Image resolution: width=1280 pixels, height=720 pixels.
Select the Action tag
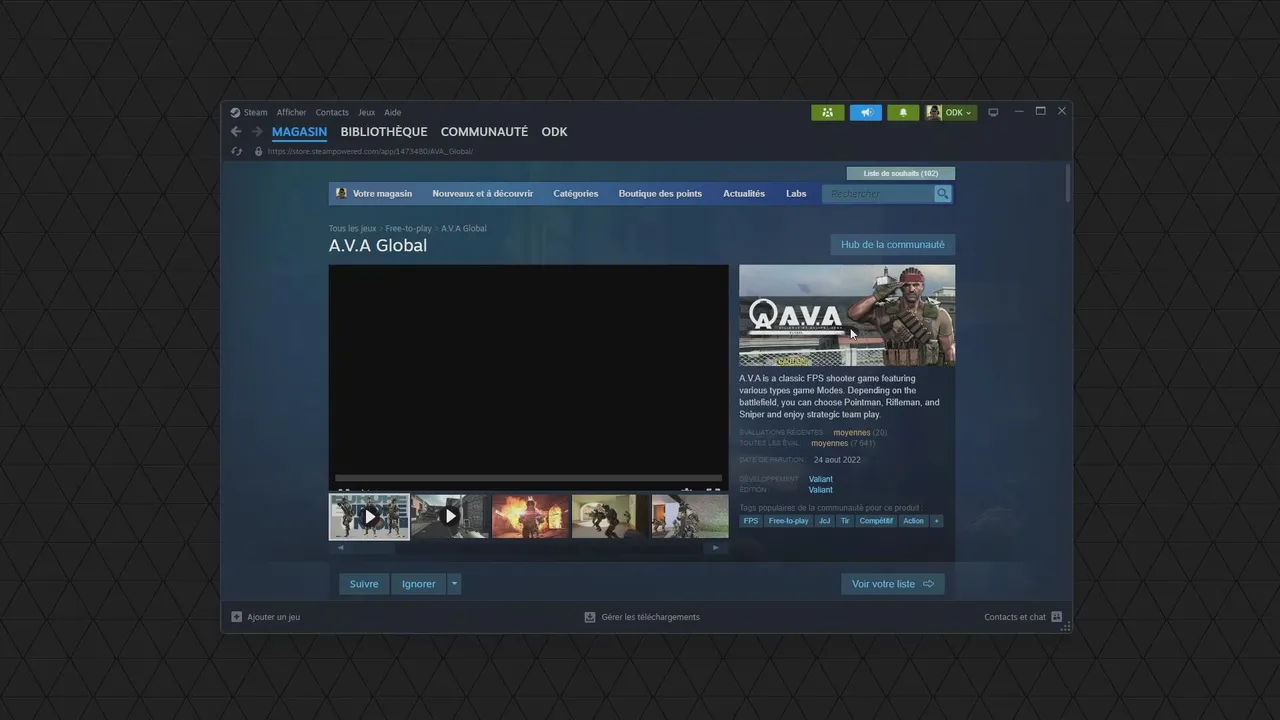click(914, 521)
